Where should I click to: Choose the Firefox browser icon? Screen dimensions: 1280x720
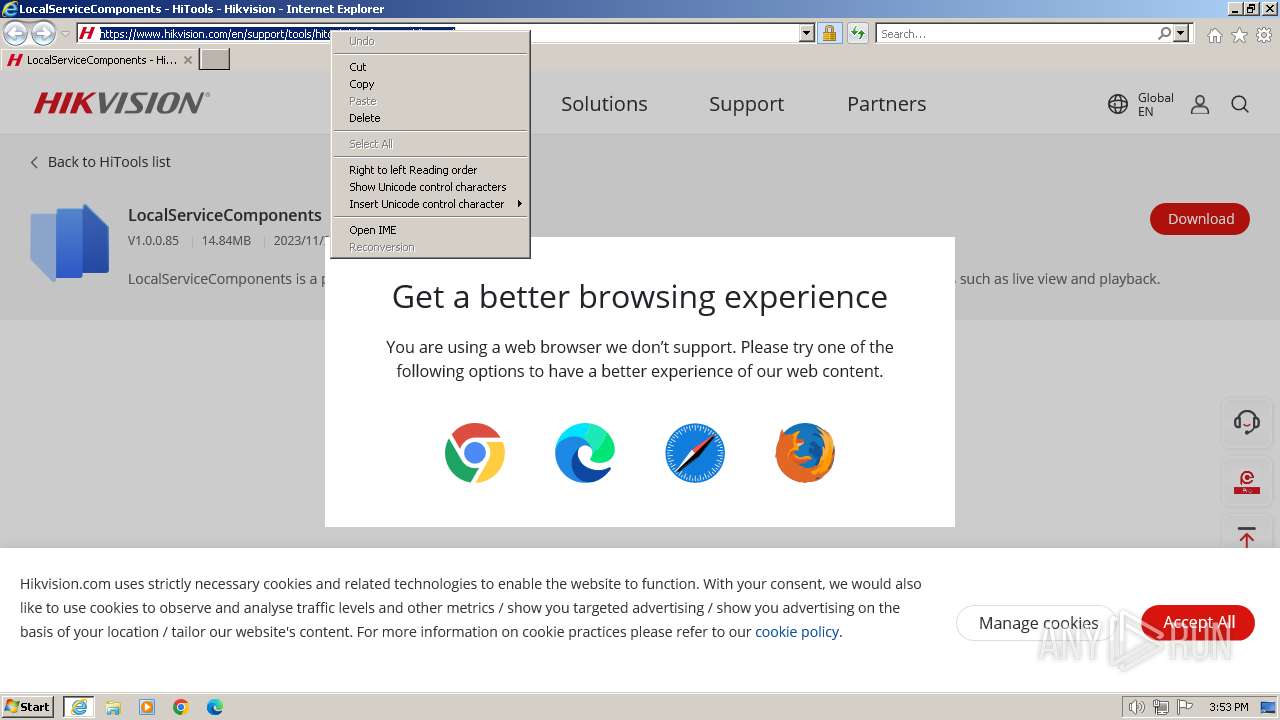click(805, 453)
